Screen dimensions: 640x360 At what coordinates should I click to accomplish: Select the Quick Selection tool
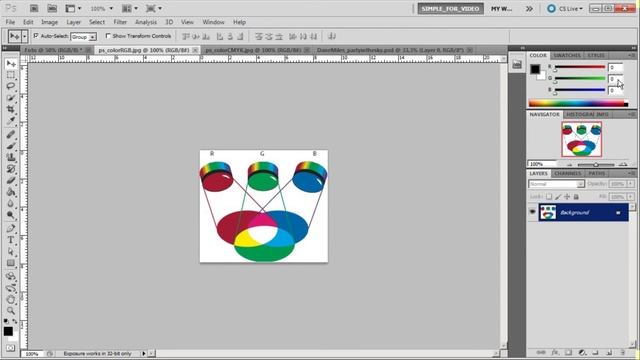[x=11, y=98]
